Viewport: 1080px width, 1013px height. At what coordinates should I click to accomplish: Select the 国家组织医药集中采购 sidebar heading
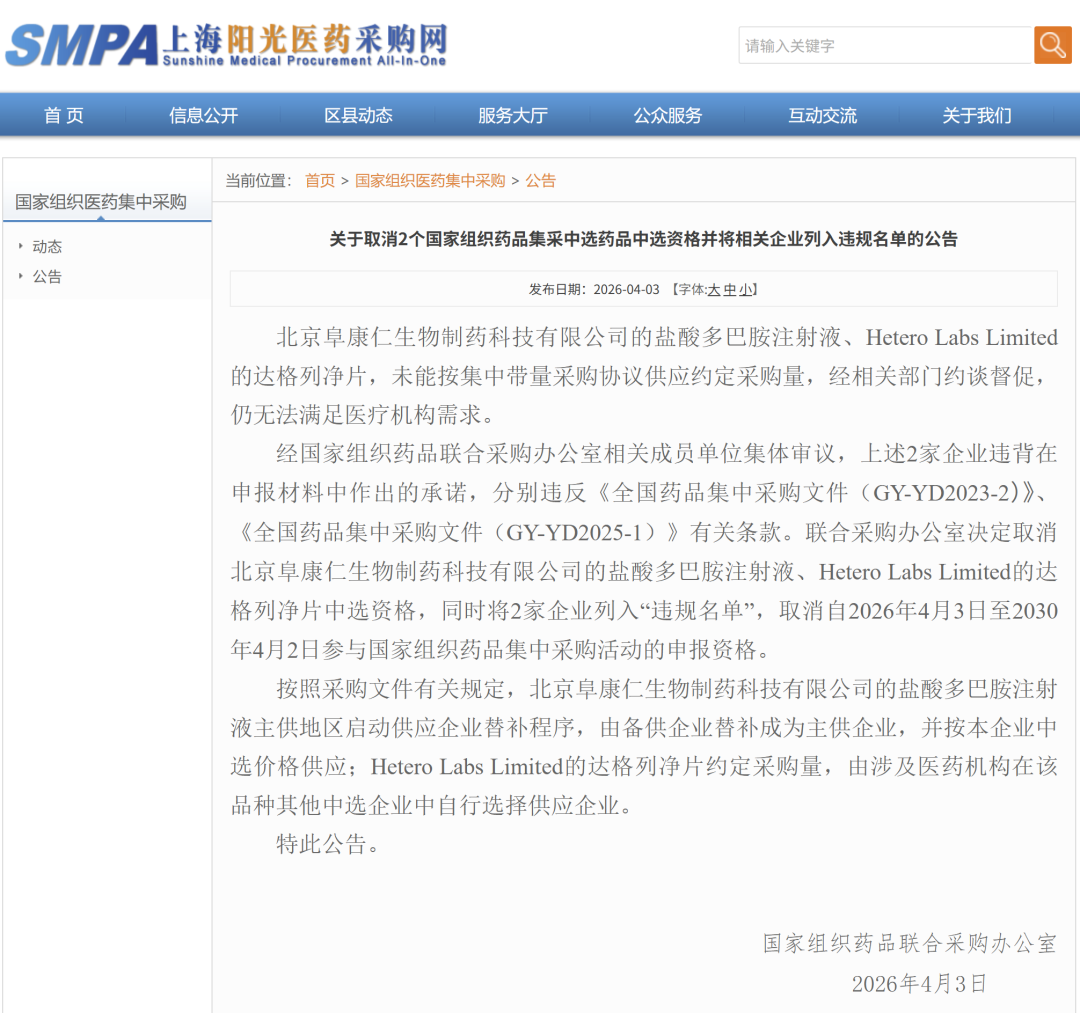[x=101, y=202]
